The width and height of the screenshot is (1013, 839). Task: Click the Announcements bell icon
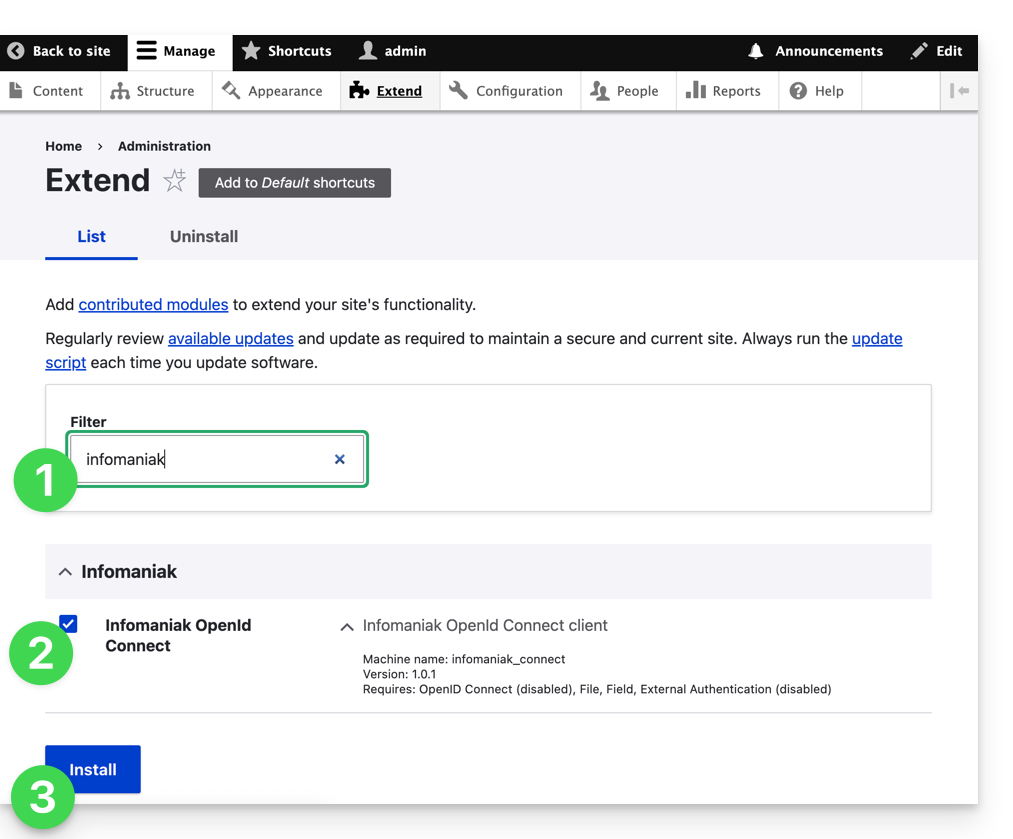pos(755,51)
